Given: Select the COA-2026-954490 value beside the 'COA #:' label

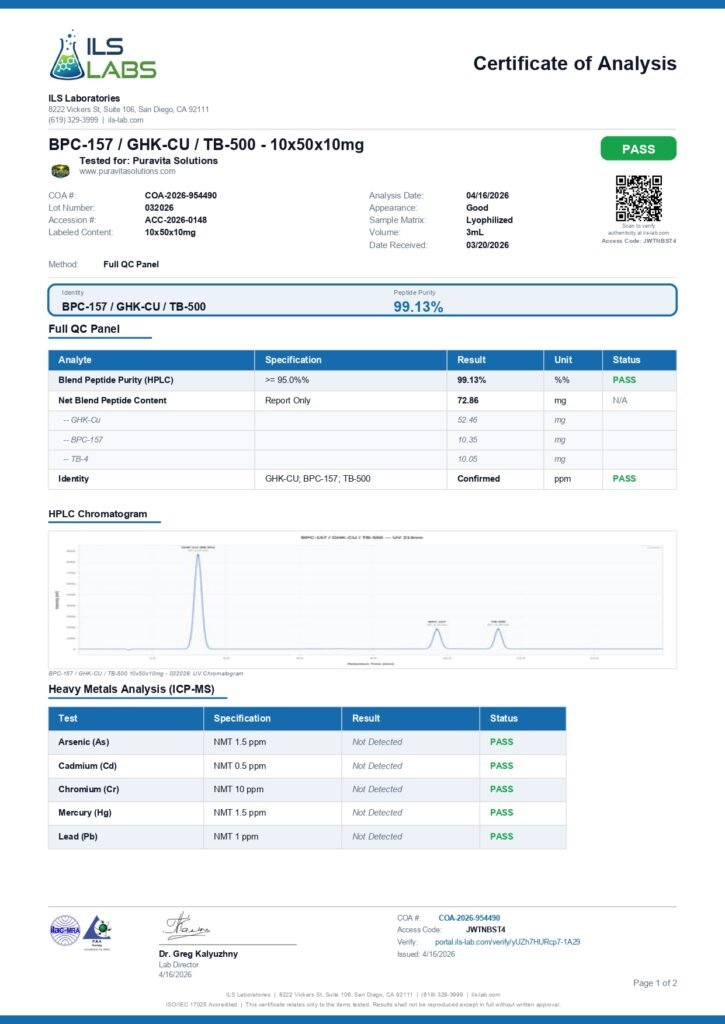Looking at the screenshot, I should coord(181,195).
